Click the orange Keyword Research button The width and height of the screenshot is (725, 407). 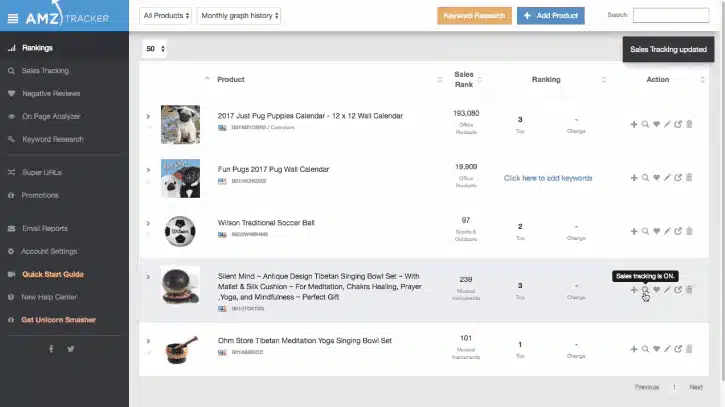pos(474,16)
